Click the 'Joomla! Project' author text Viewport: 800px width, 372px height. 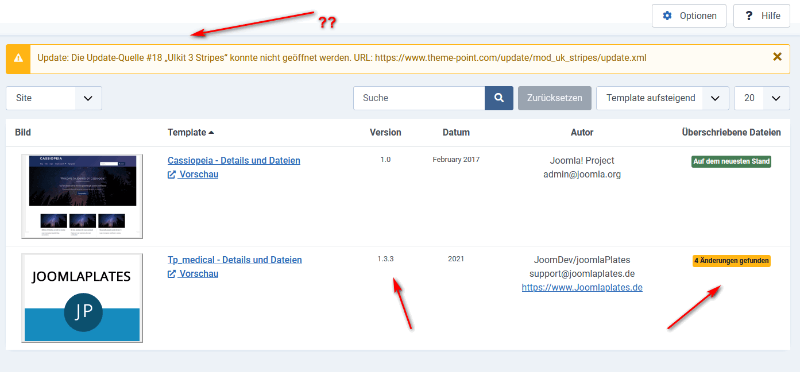coord(582,161)
